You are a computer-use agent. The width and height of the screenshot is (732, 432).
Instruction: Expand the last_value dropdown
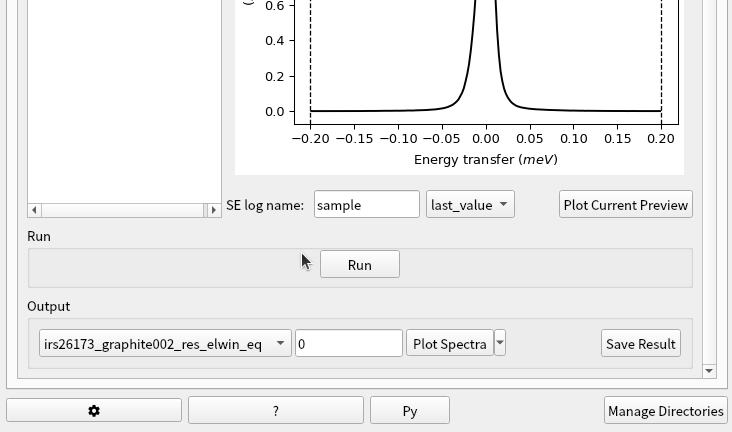[x=470, y=205]
